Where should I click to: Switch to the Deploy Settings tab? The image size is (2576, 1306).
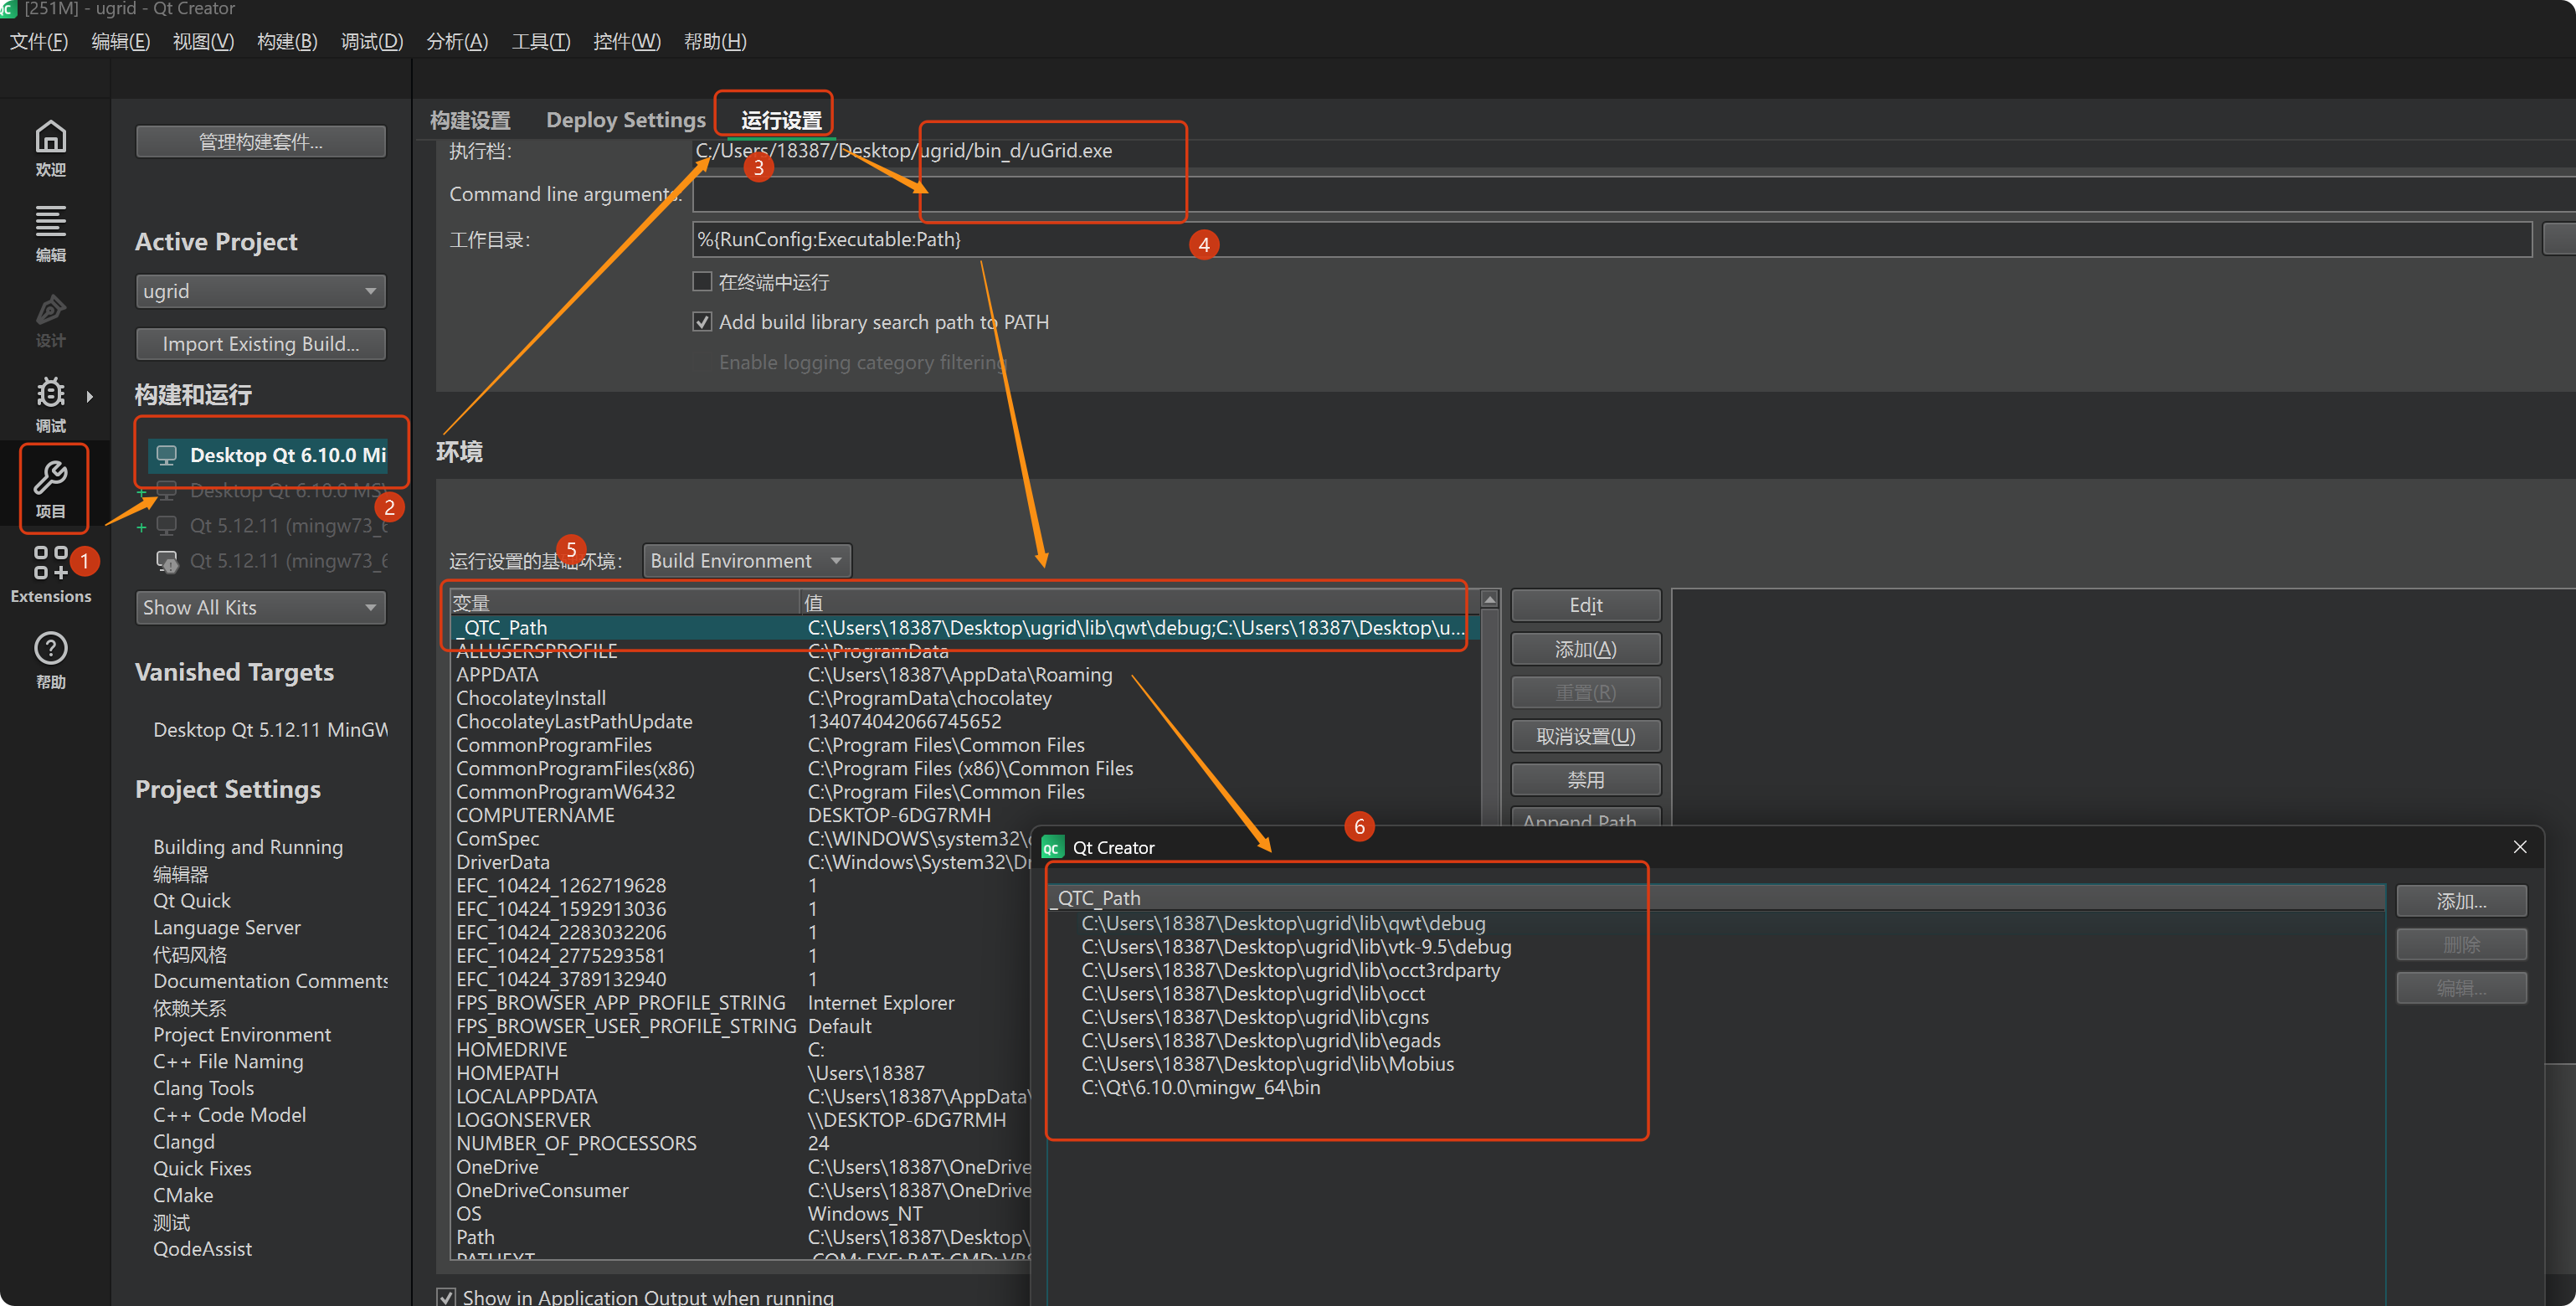pyautogui.click(x=625, y=120)
